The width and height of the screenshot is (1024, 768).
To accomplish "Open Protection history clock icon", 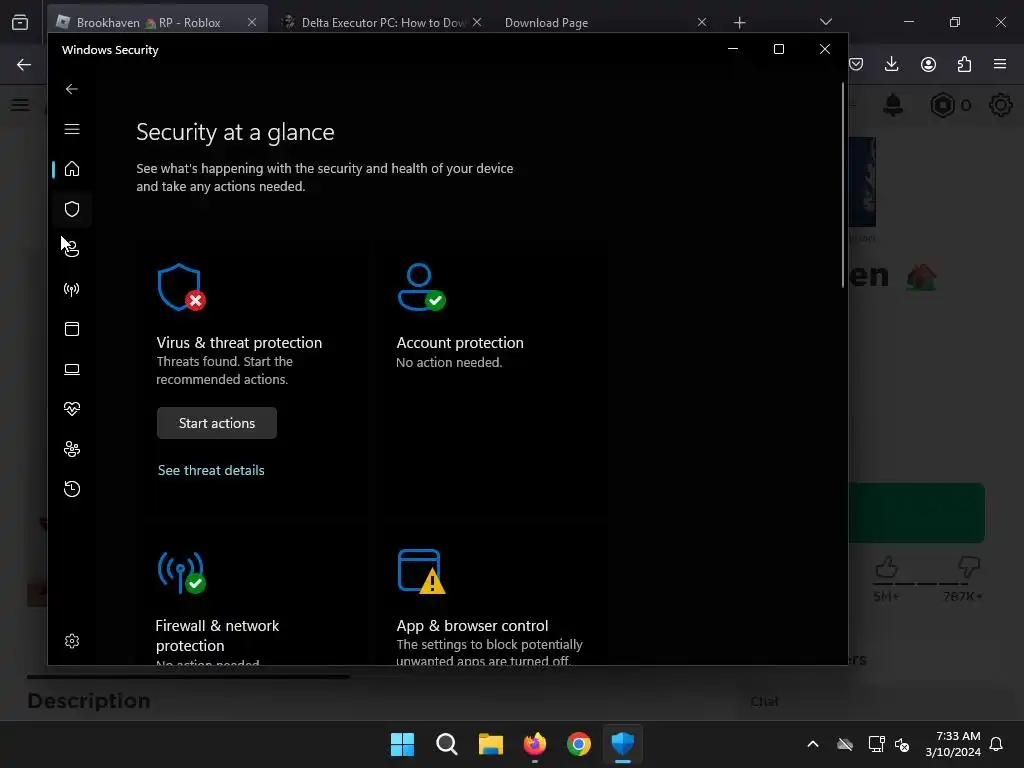I will (72, 489).
